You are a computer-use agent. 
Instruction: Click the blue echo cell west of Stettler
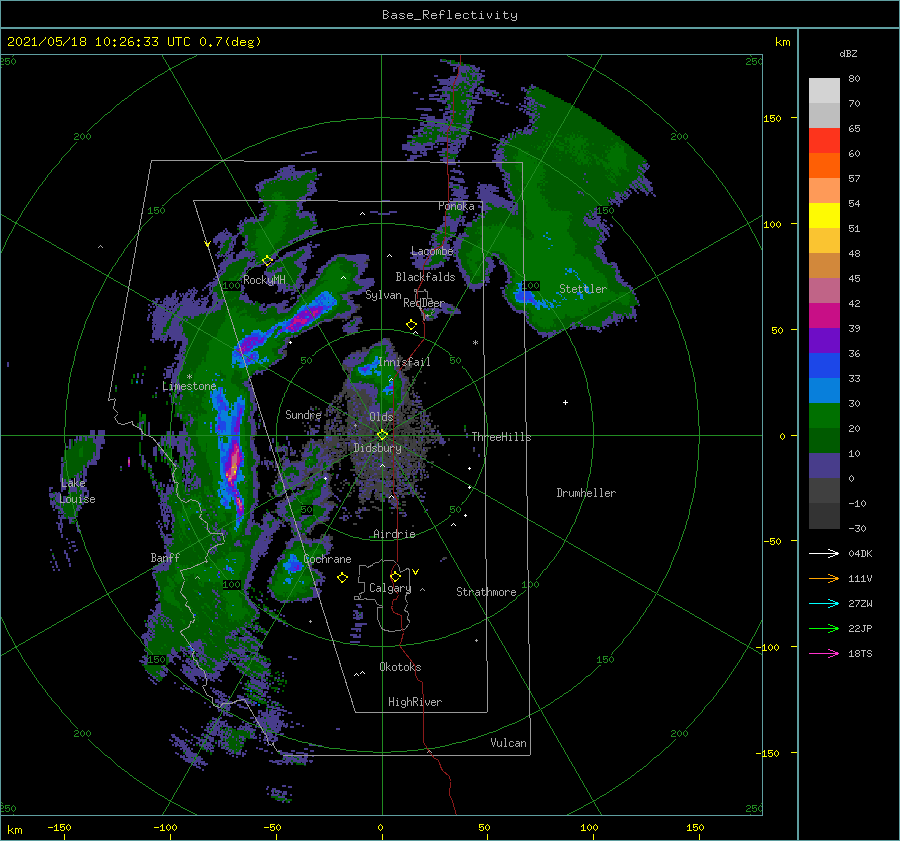click(x=525, y=297)
